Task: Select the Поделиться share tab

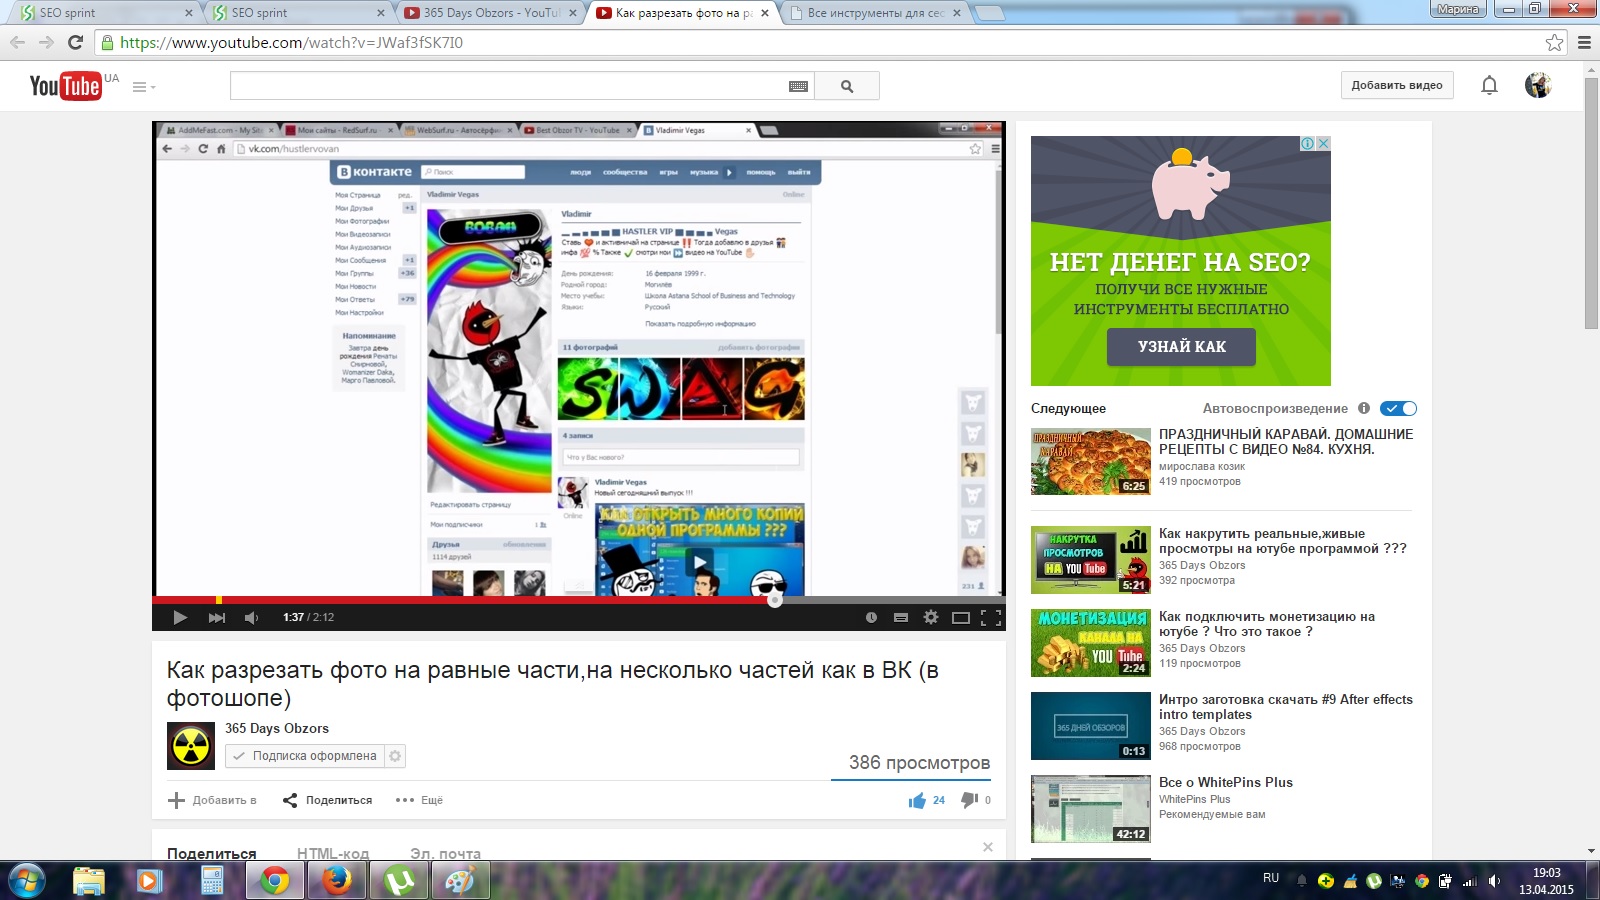Action: coord(211,853)
